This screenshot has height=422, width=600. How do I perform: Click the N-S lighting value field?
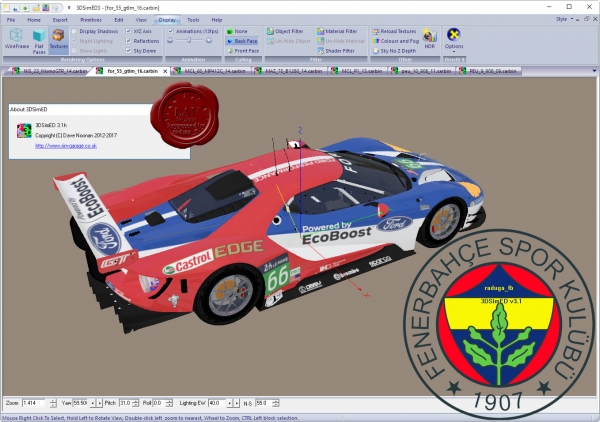point(263,403)
